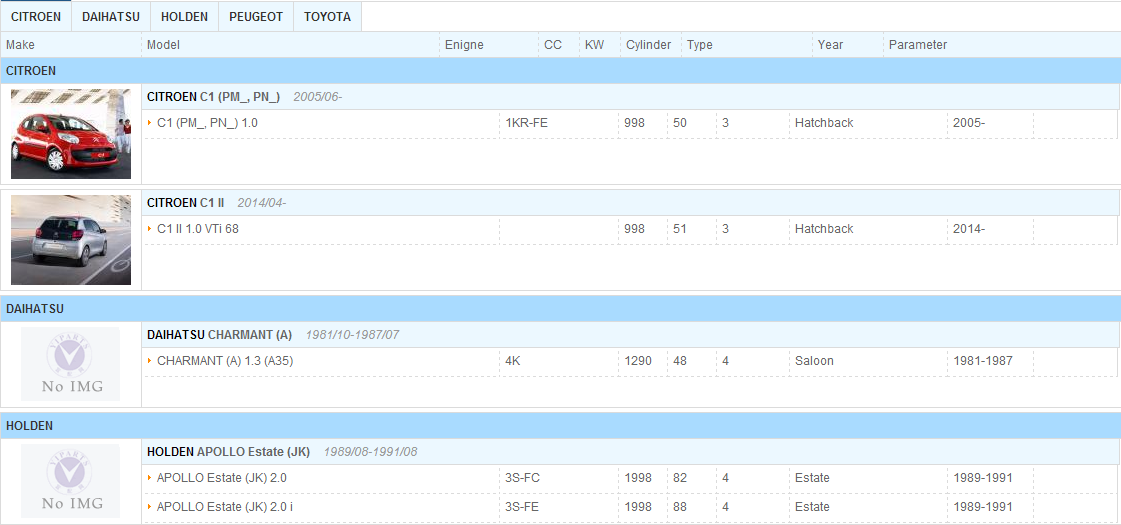1121x525 pixels.
Task: Click arrow bullet beside CHARMANT (A) 1.3
Action: 149,360
